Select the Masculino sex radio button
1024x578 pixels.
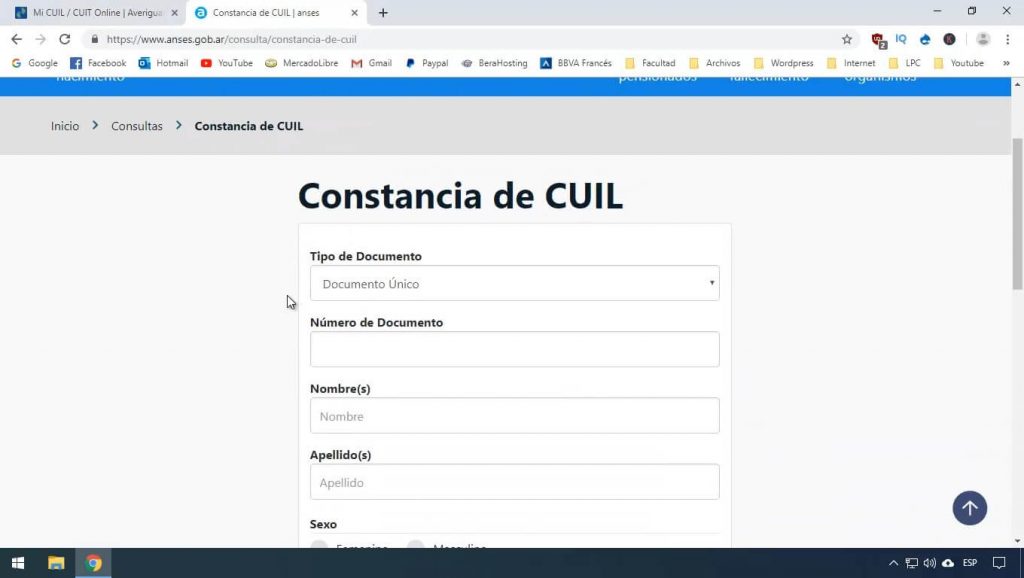(414, 547)
